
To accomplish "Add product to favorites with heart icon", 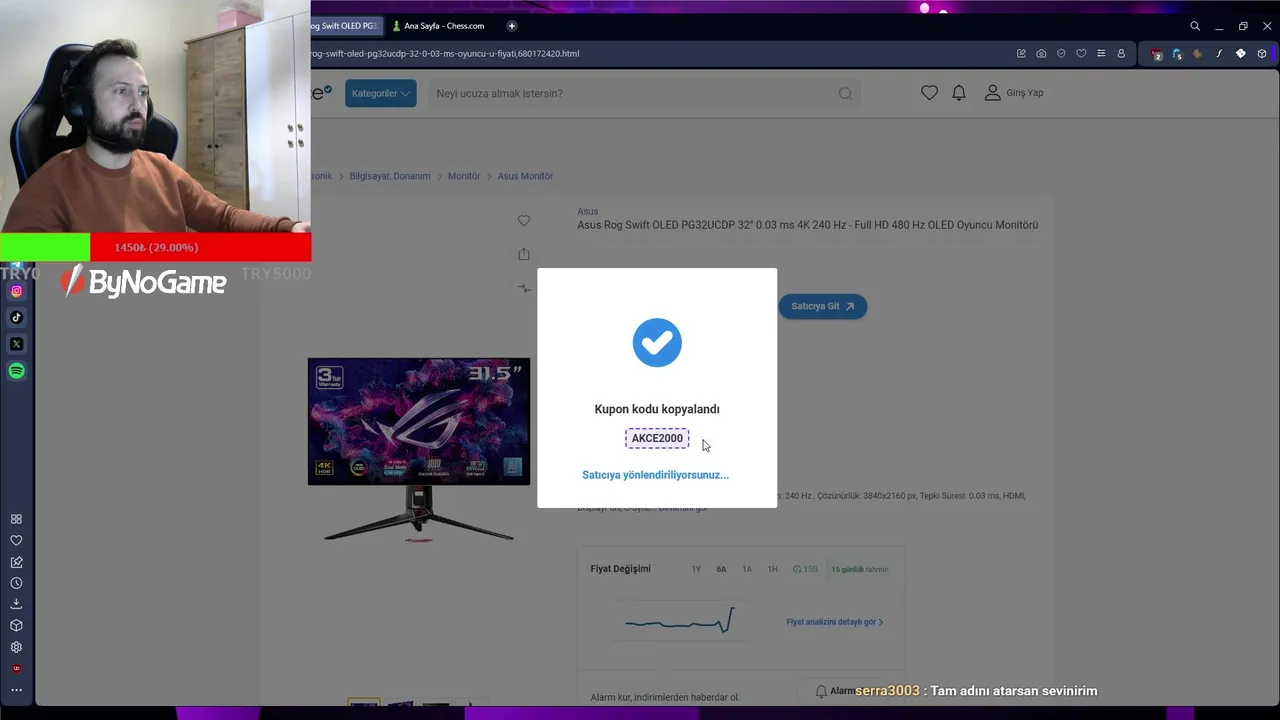I will click(524, 221).
